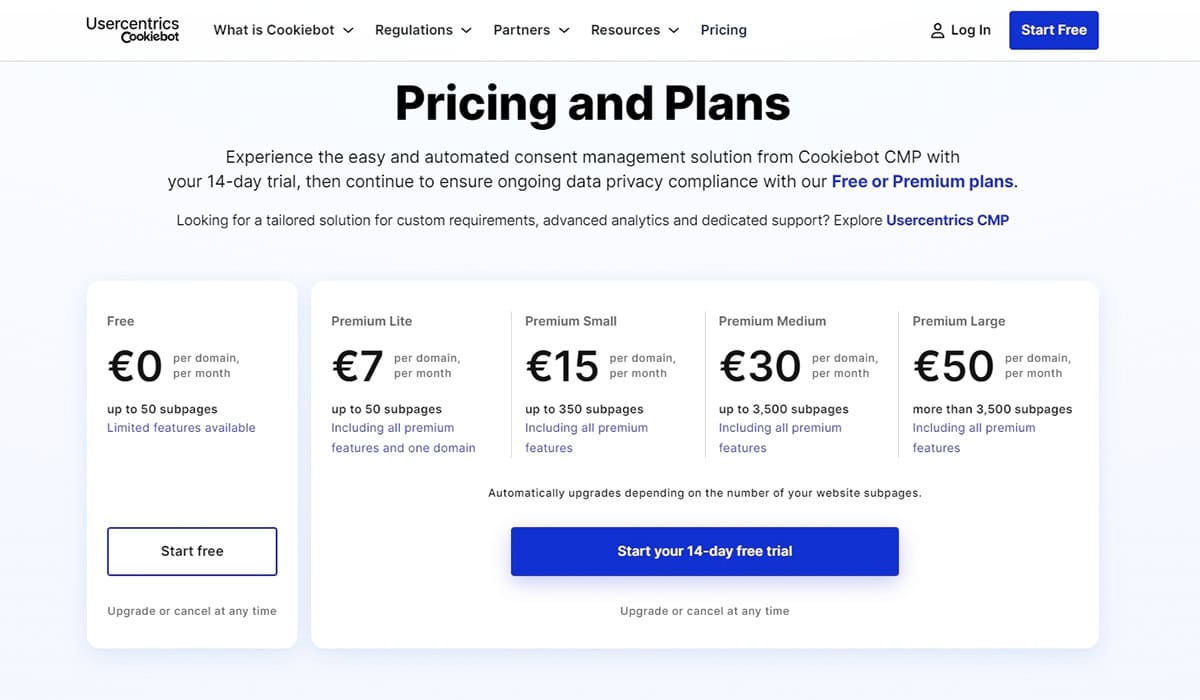The image size is (1200, 700).
Task: Click the Start free outlined button
Action: (x=192, y=551)
